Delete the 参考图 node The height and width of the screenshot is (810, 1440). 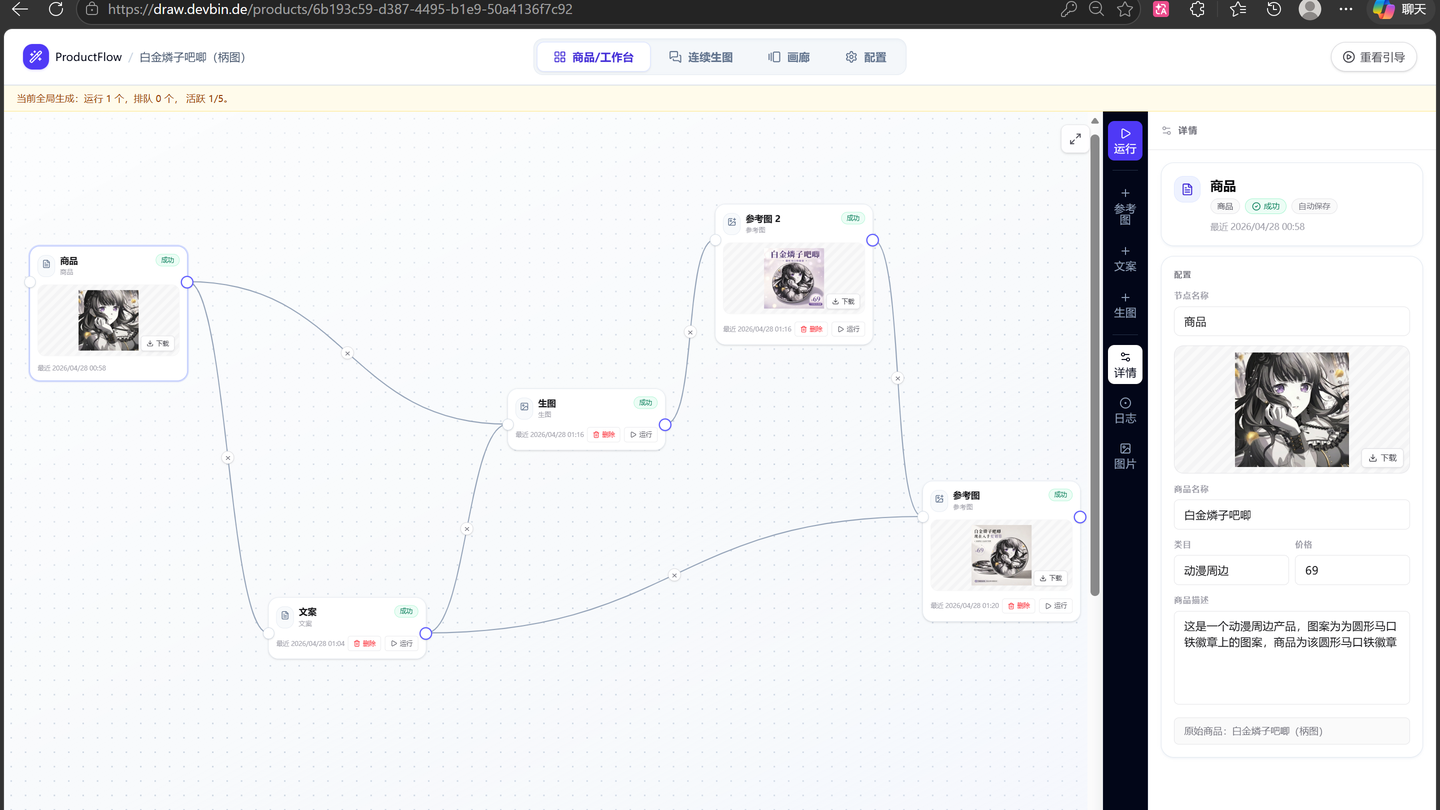click(x=1019, y=606)
